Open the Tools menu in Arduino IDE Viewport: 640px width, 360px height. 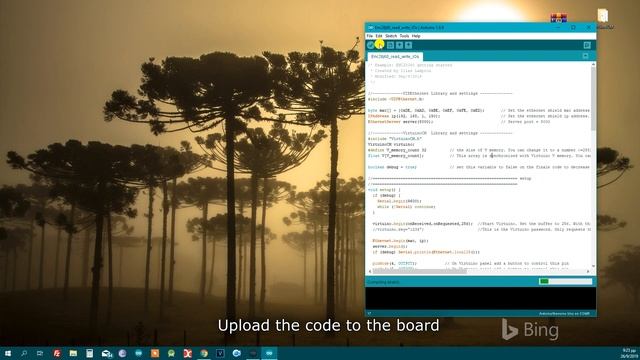(404, 36)
